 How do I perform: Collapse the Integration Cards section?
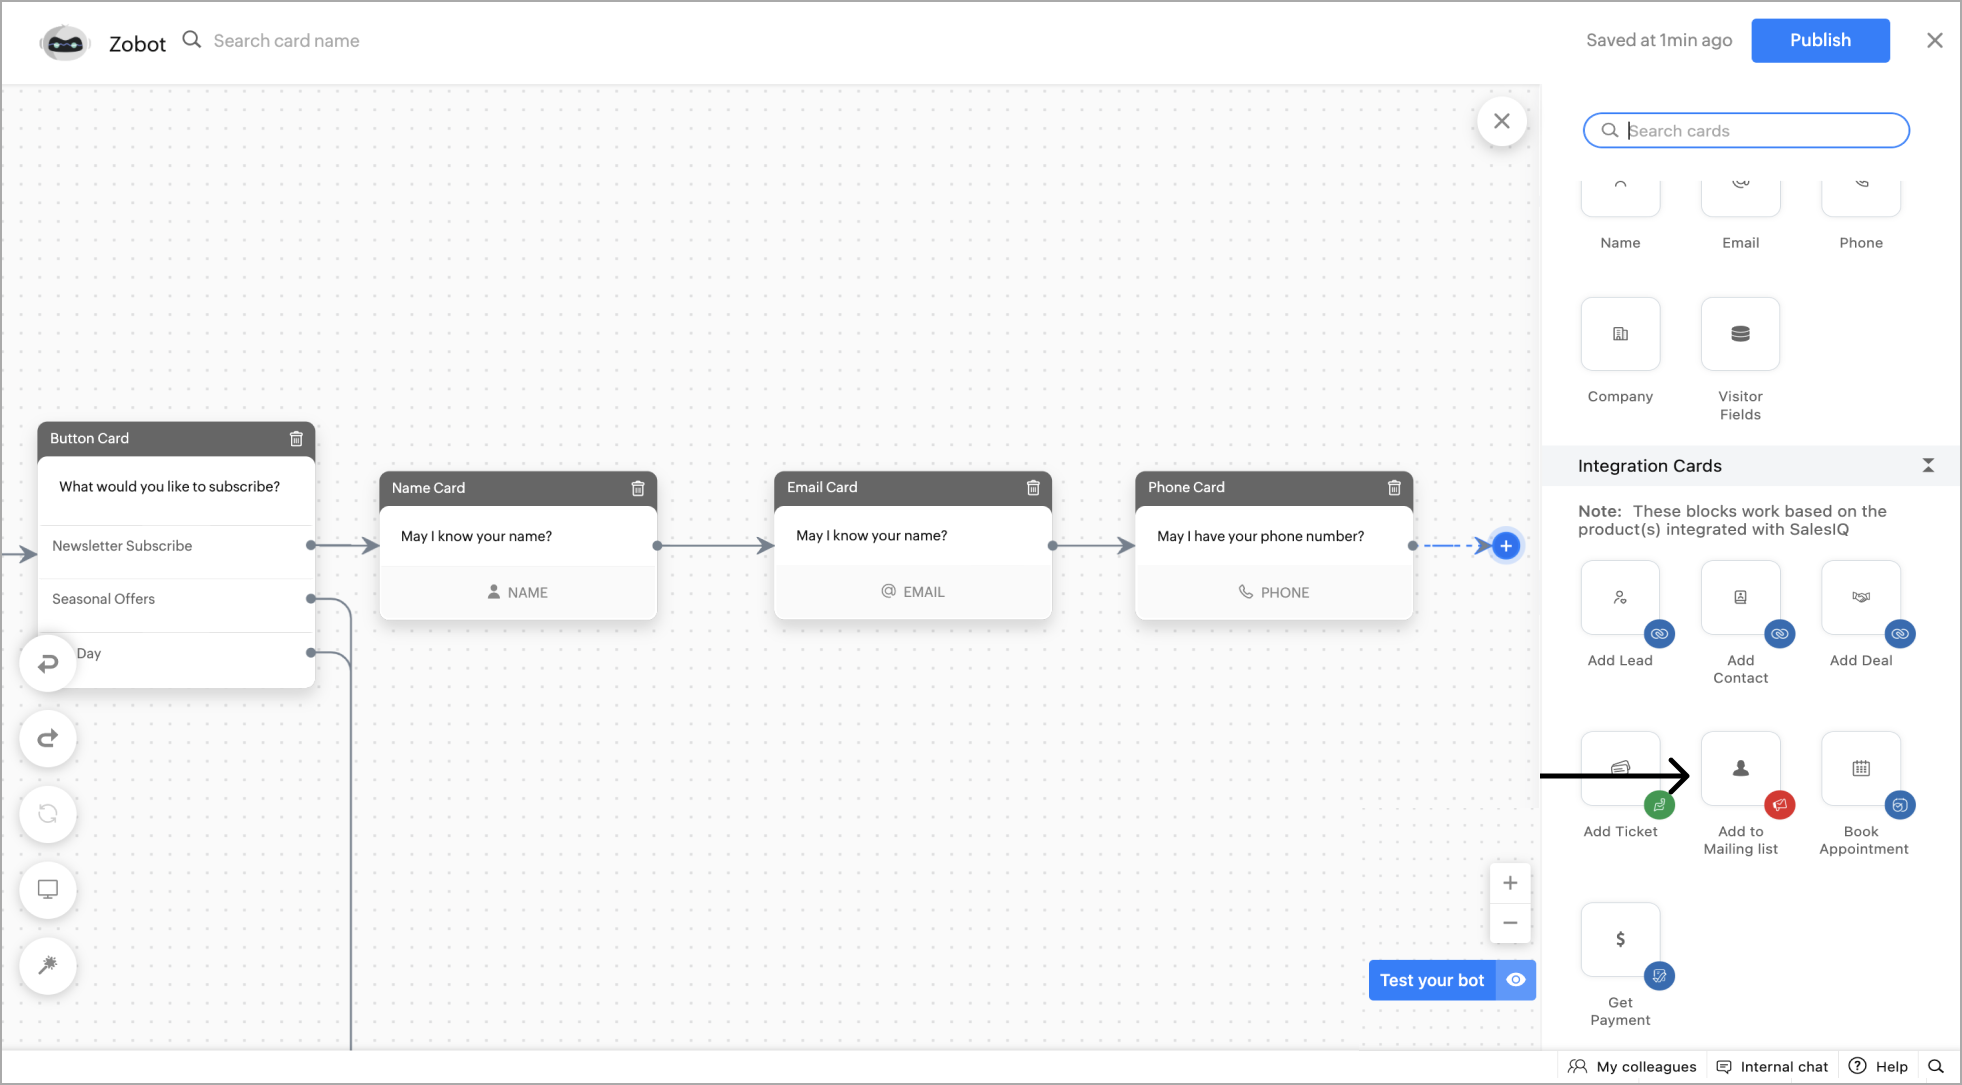click(1928, 466)
